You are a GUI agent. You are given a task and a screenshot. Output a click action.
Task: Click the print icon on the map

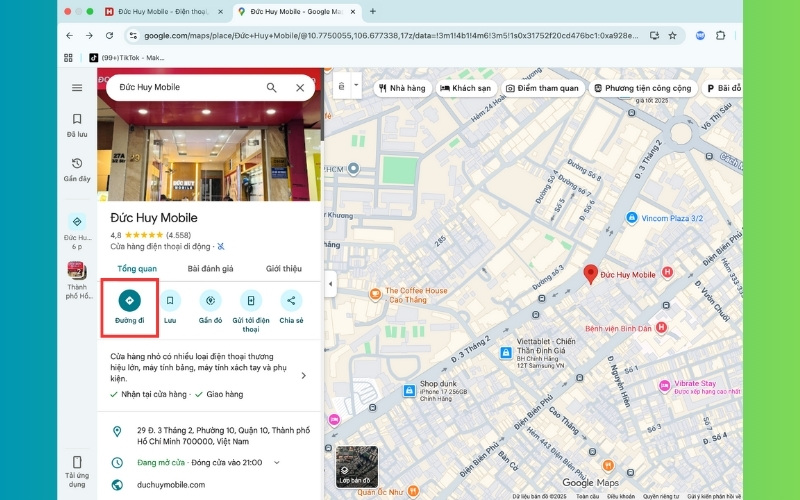point(341,86)
